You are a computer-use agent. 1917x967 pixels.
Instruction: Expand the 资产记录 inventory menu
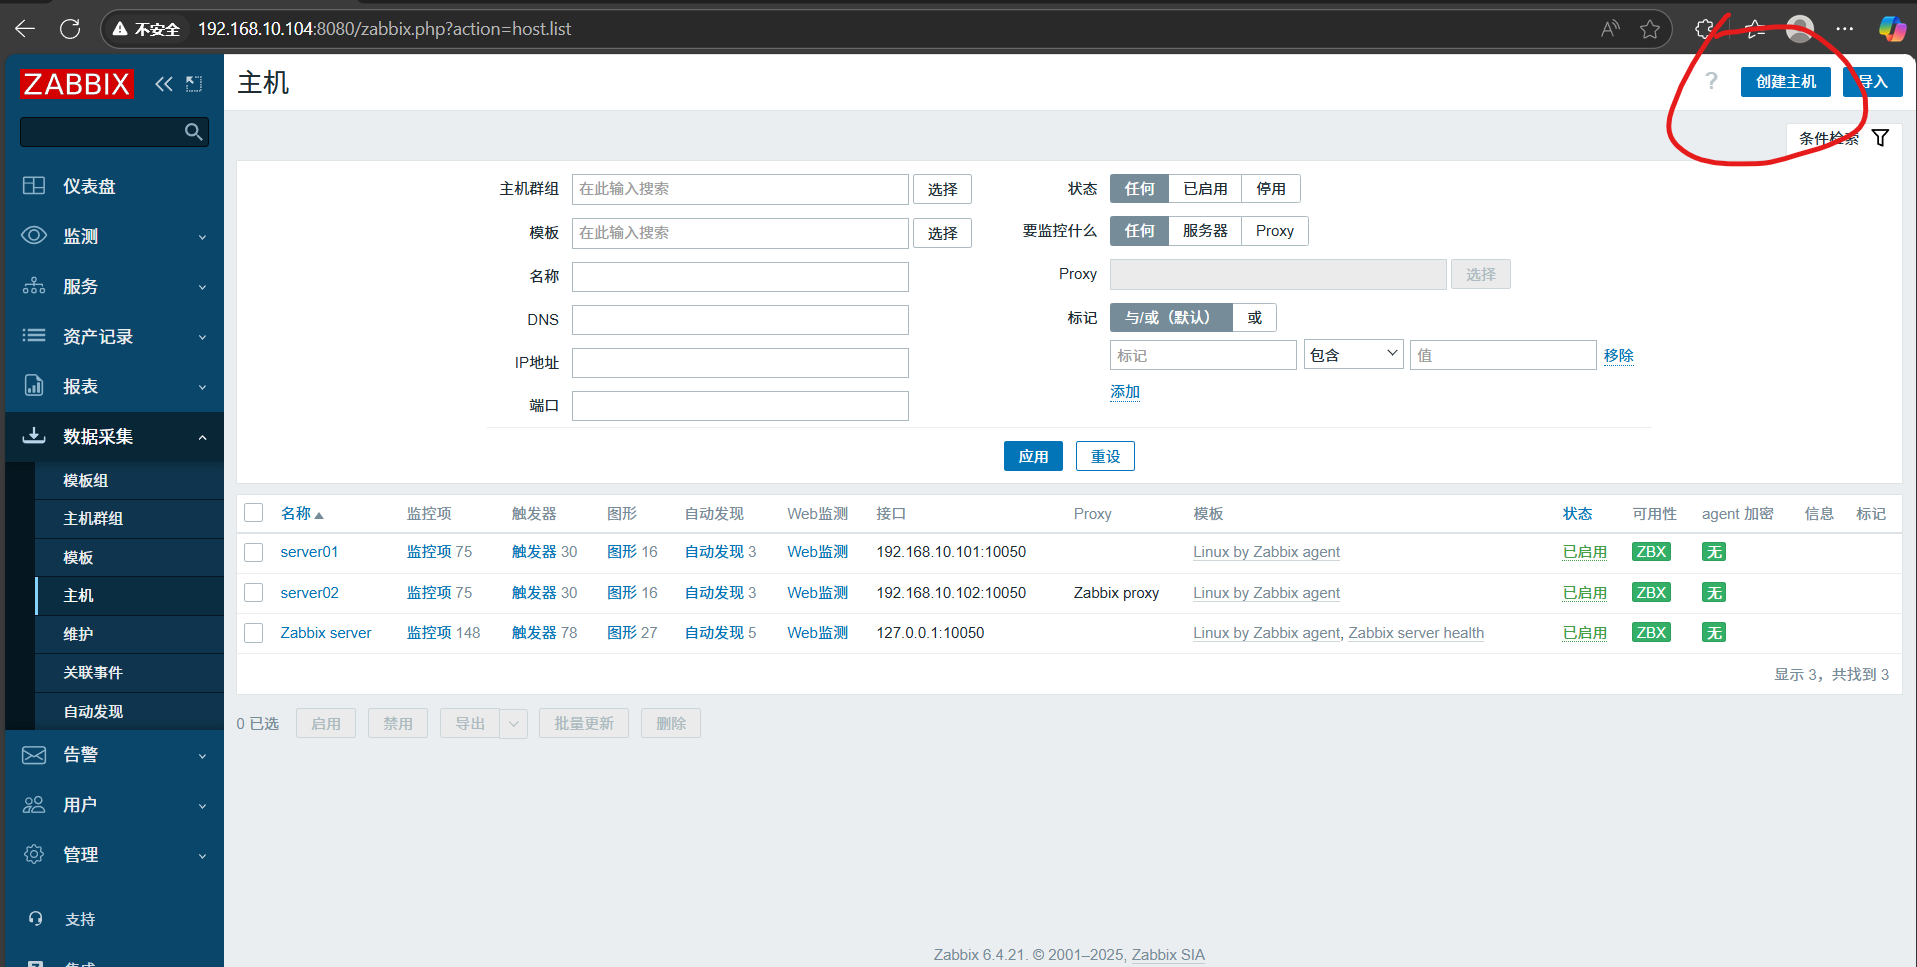pyautogui.click(x=114, y=336)
